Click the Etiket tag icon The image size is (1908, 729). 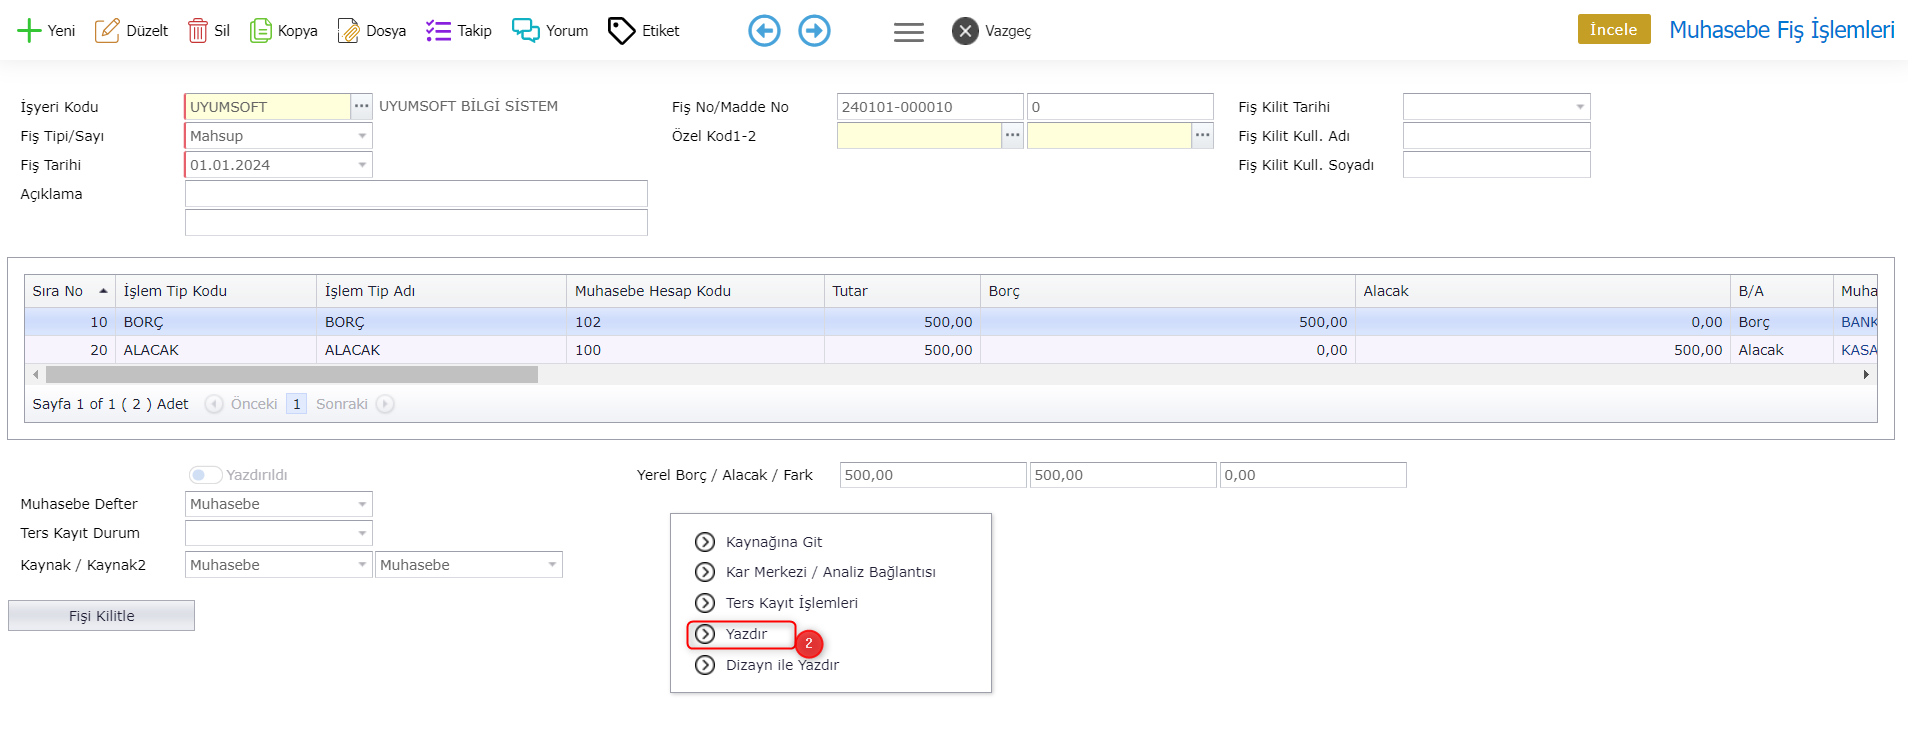point(622,31)
